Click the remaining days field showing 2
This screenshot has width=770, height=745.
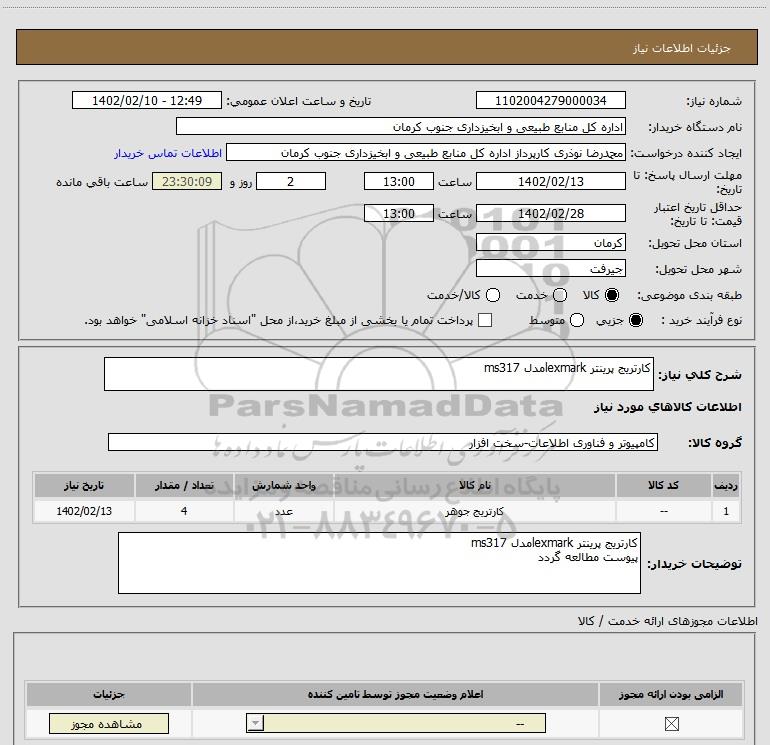[x=291, y=182]
